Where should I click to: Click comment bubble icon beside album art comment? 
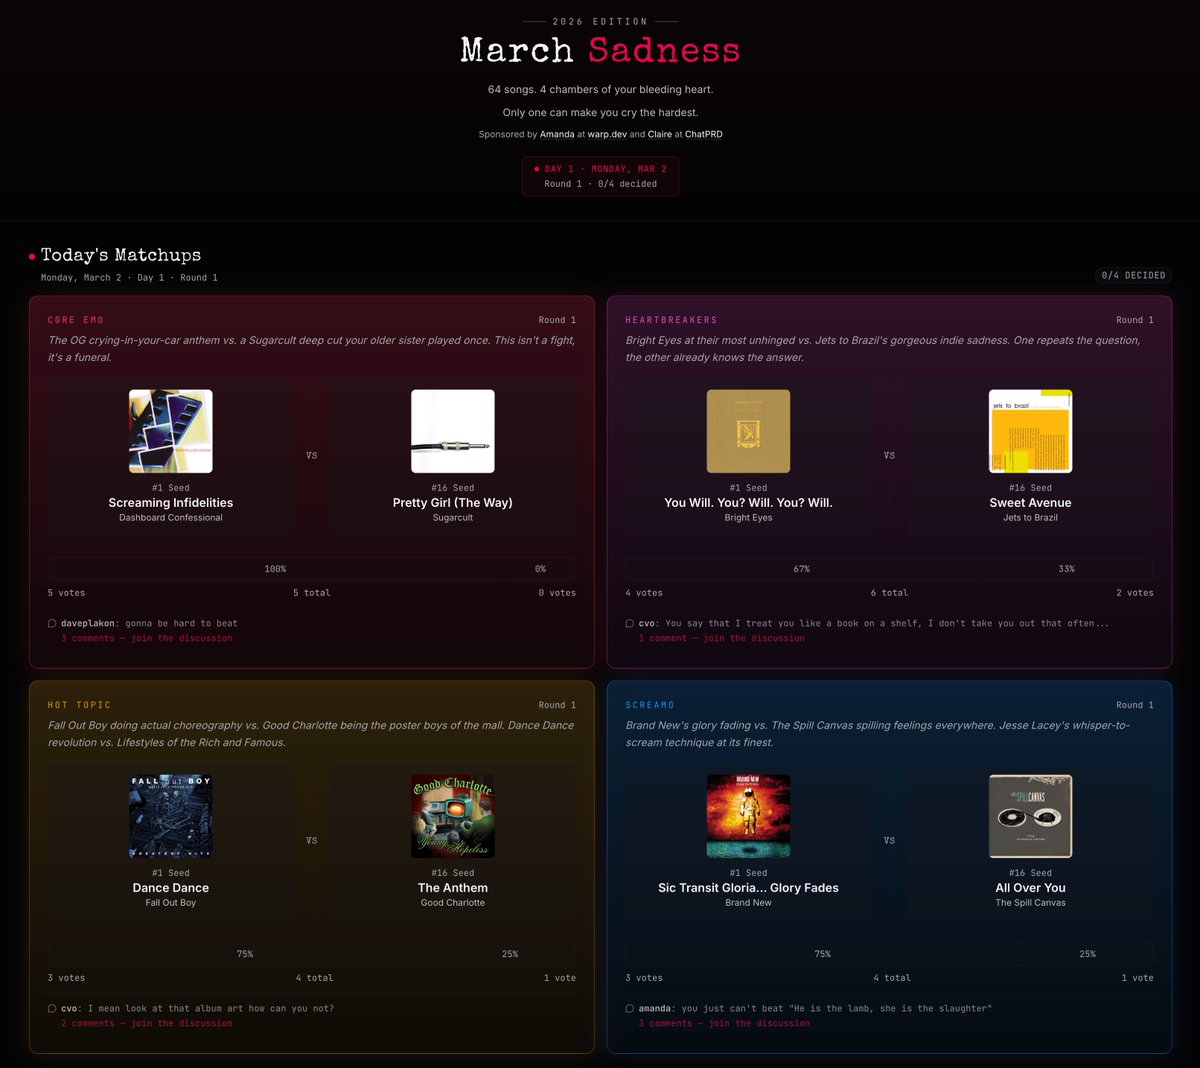click(52, 1008)
